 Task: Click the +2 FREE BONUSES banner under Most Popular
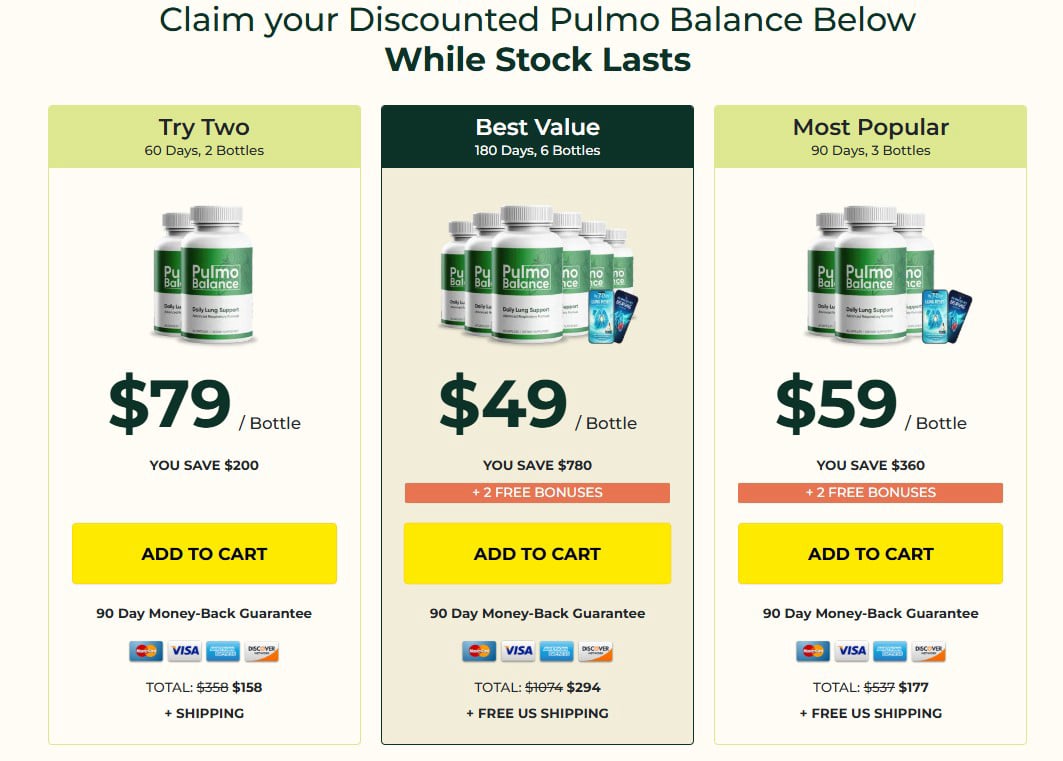pos(869,492)
